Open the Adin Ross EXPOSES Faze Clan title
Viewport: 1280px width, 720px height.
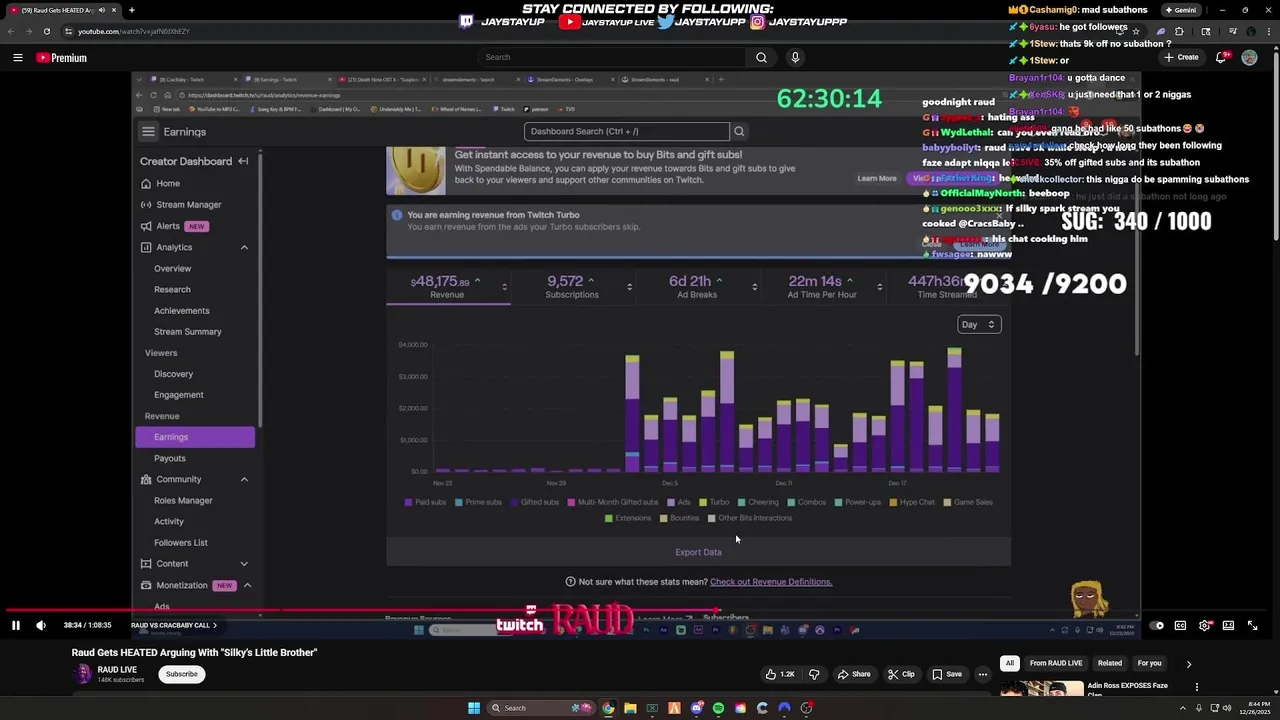pyautogui.click(x=1127, y=688)
